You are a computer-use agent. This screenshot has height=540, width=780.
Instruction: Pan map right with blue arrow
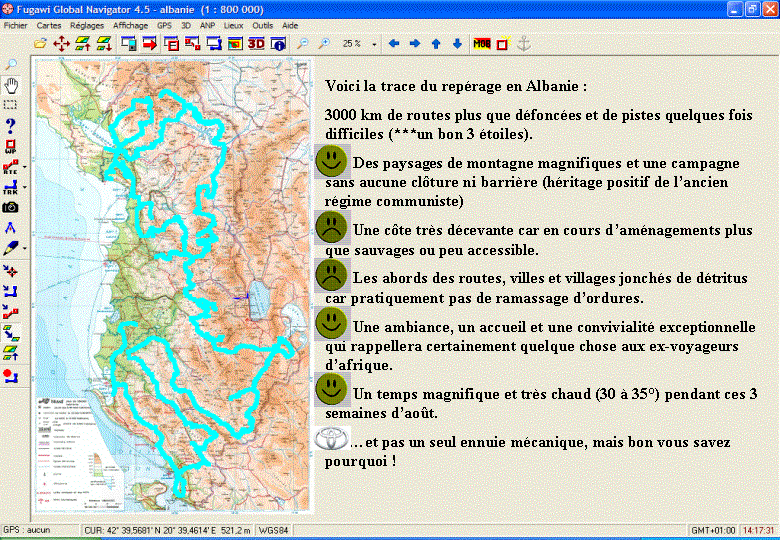pos(415,44)
